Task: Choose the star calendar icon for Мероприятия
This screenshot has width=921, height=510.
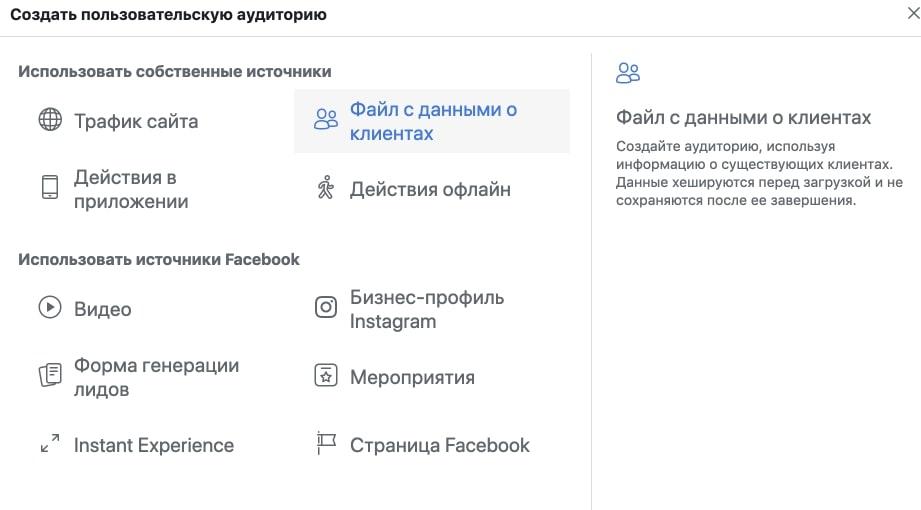Action: [326, 375]
